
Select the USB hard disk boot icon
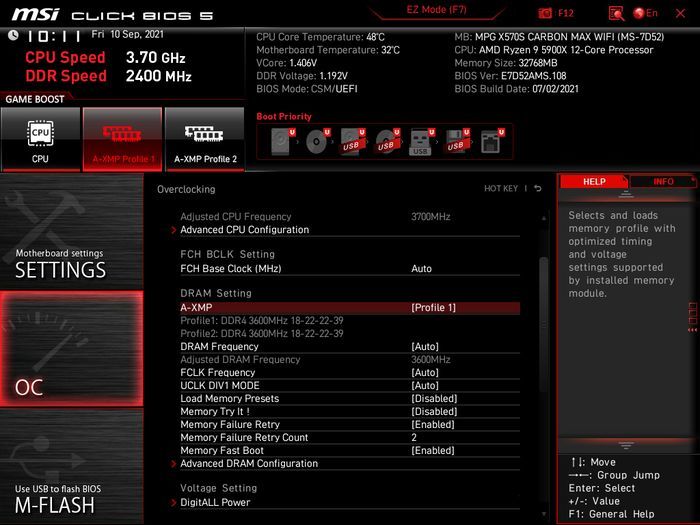click(x=353, y=142)
